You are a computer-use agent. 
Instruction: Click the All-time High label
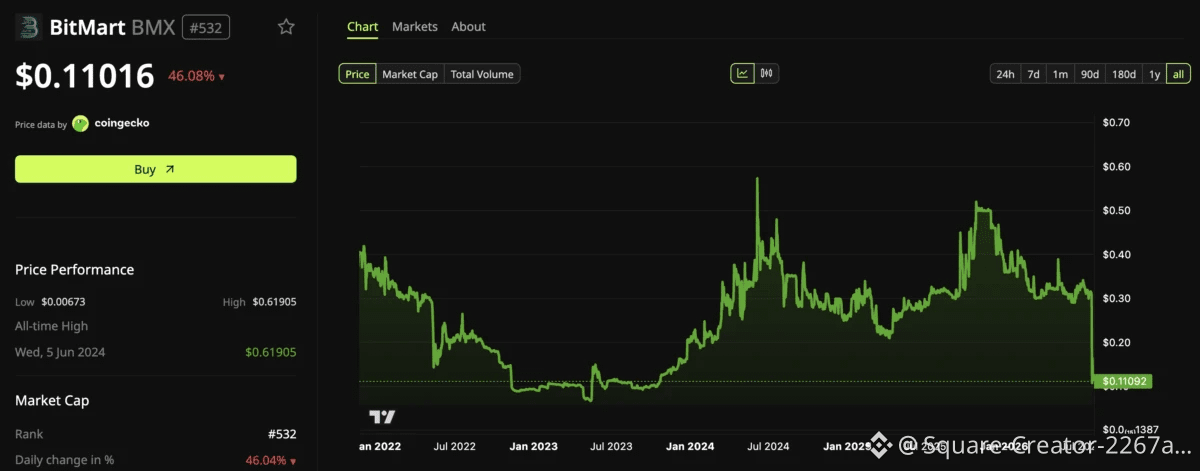[x=51, y=326]
